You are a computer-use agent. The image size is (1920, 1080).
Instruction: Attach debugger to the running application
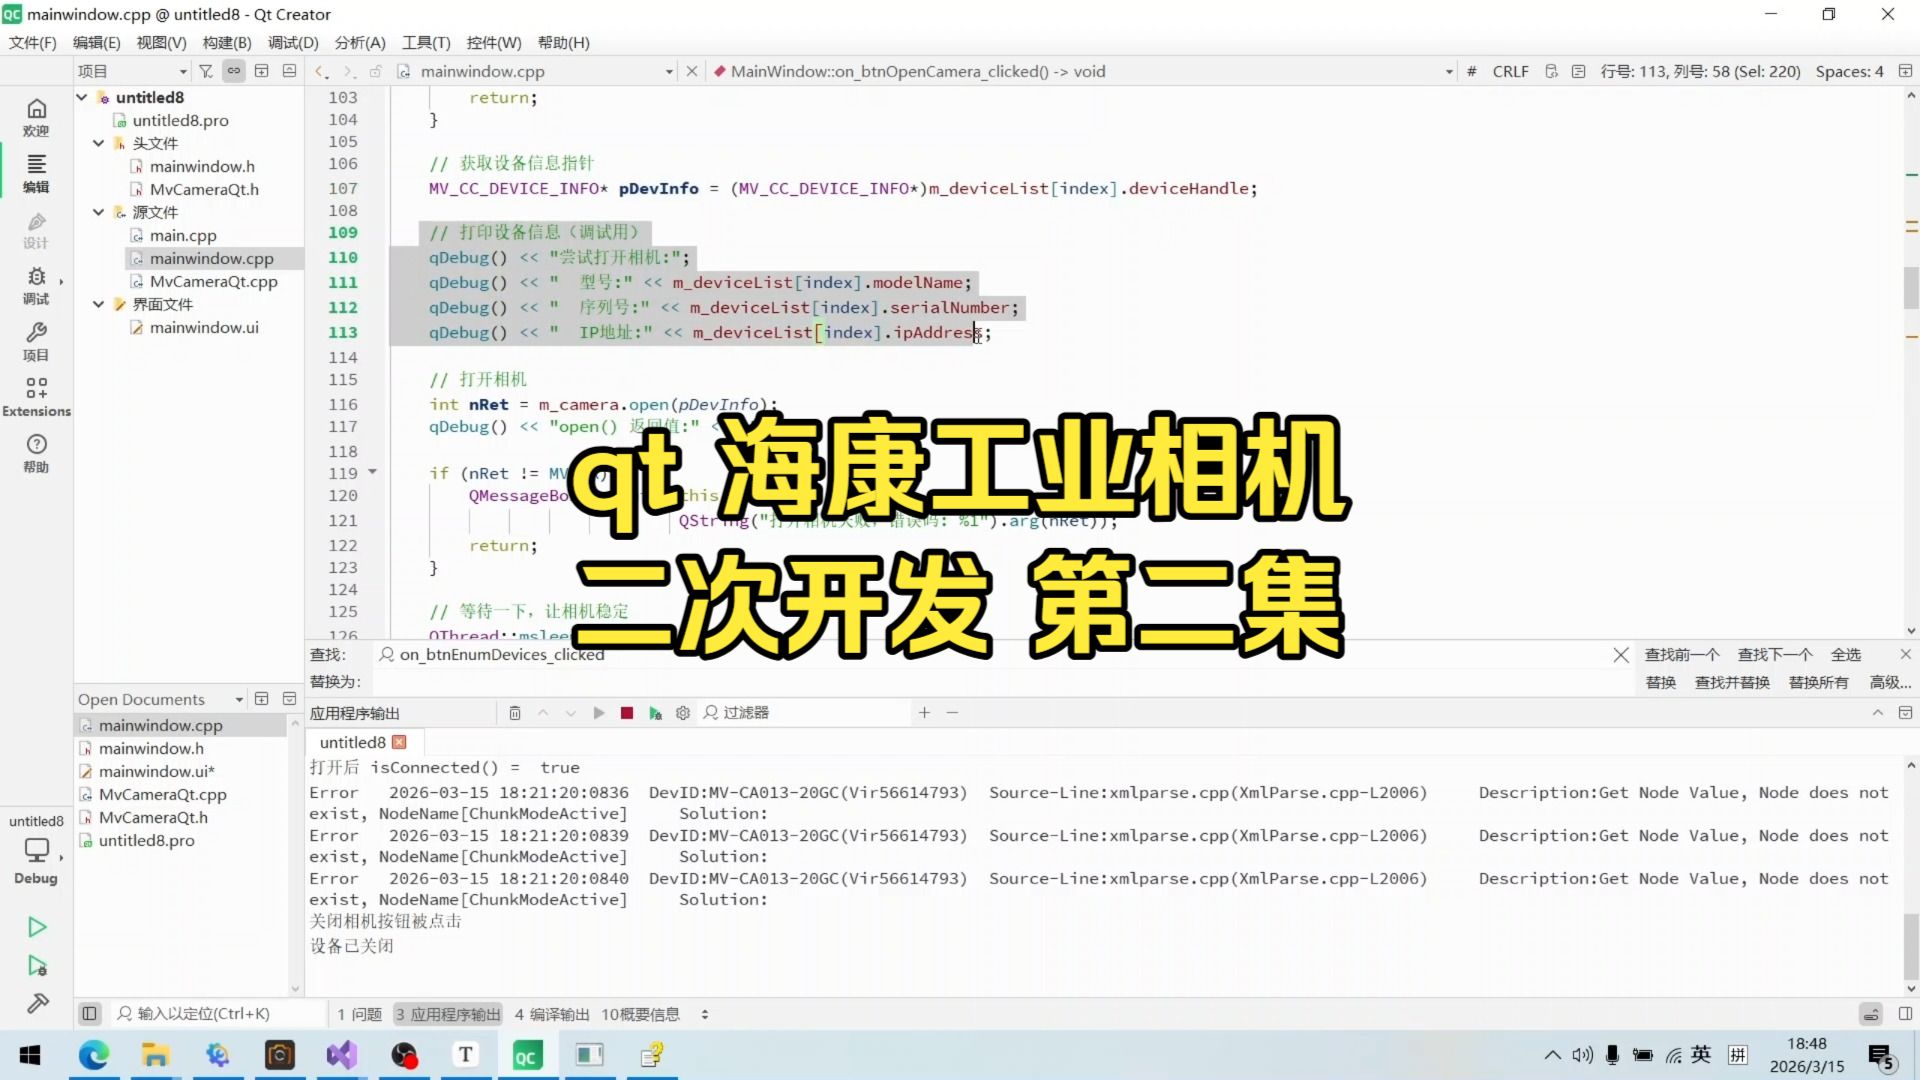click(655, 713)
